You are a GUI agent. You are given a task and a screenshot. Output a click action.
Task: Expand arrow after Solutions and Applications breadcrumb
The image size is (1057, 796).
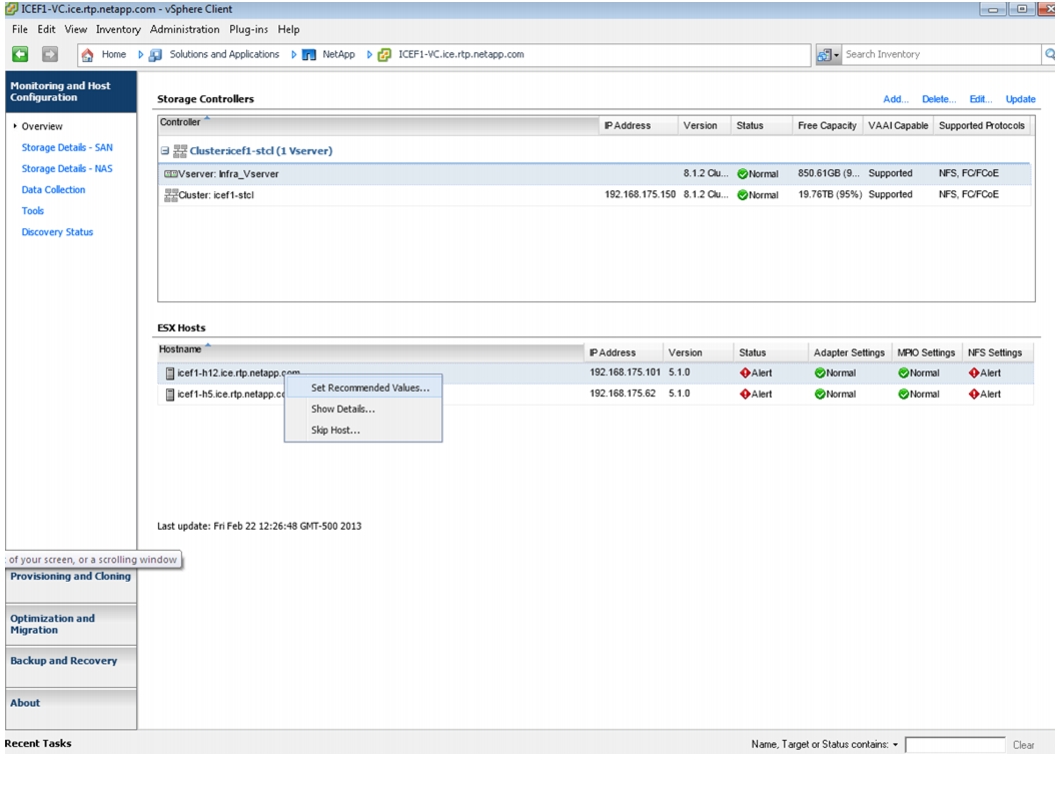(x=294, y=55)
